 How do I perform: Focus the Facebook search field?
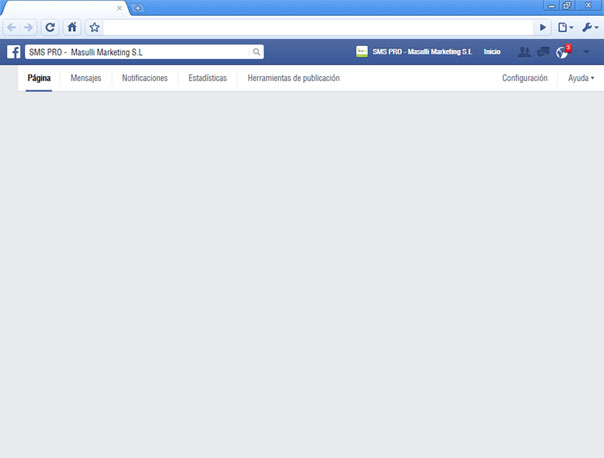point(144,52)
